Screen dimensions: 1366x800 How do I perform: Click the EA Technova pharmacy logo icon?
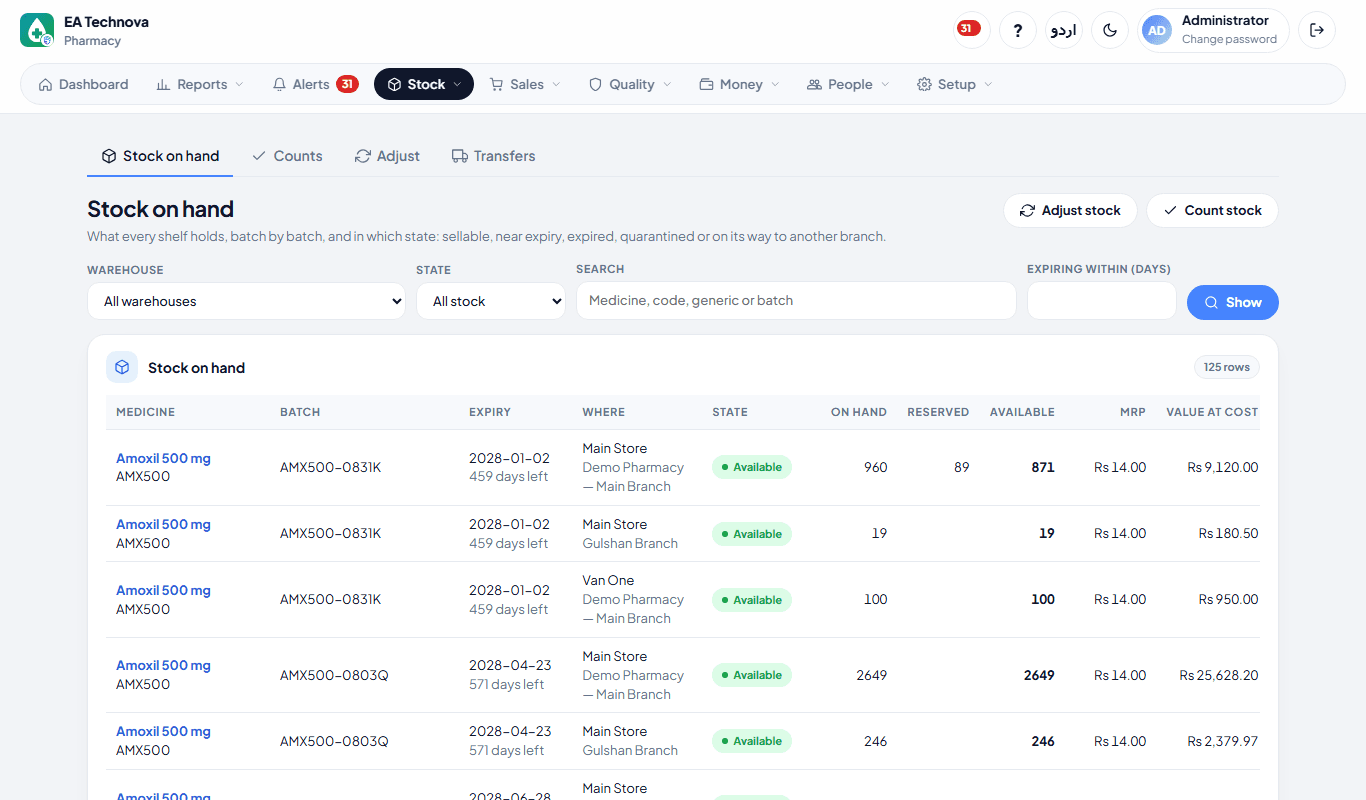click(37, 30)
